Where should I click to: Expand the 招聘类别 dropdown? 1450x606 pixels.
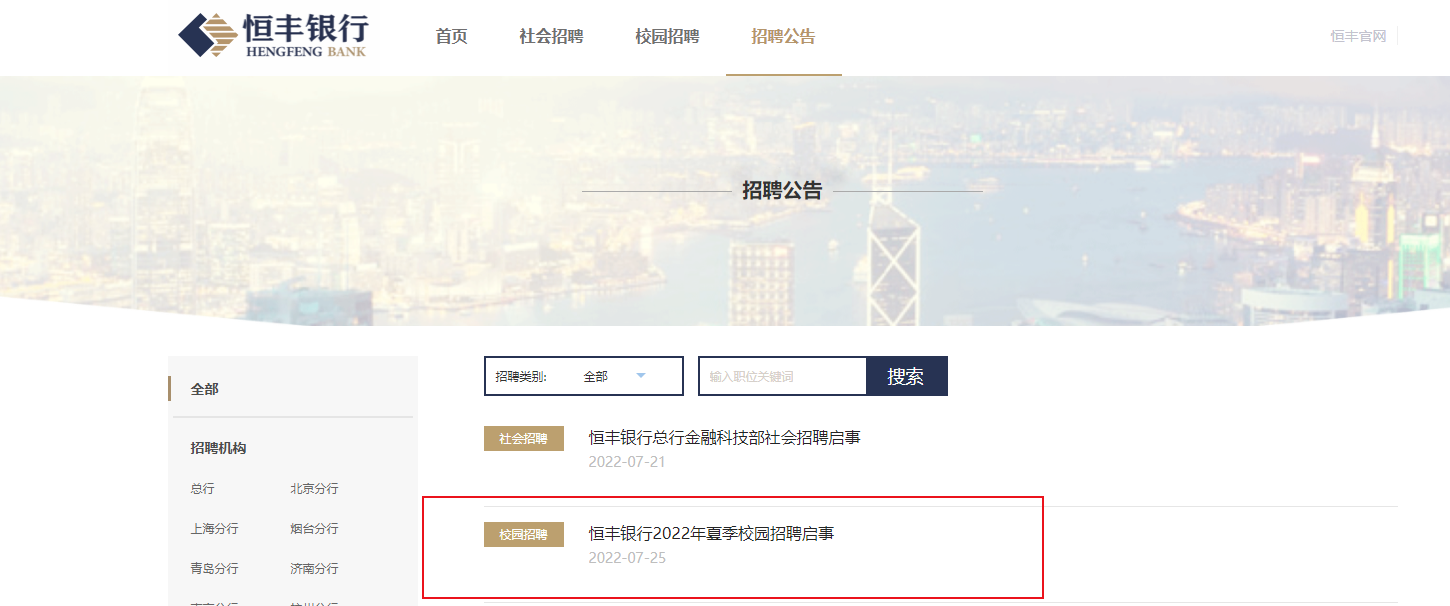[584, 376]
